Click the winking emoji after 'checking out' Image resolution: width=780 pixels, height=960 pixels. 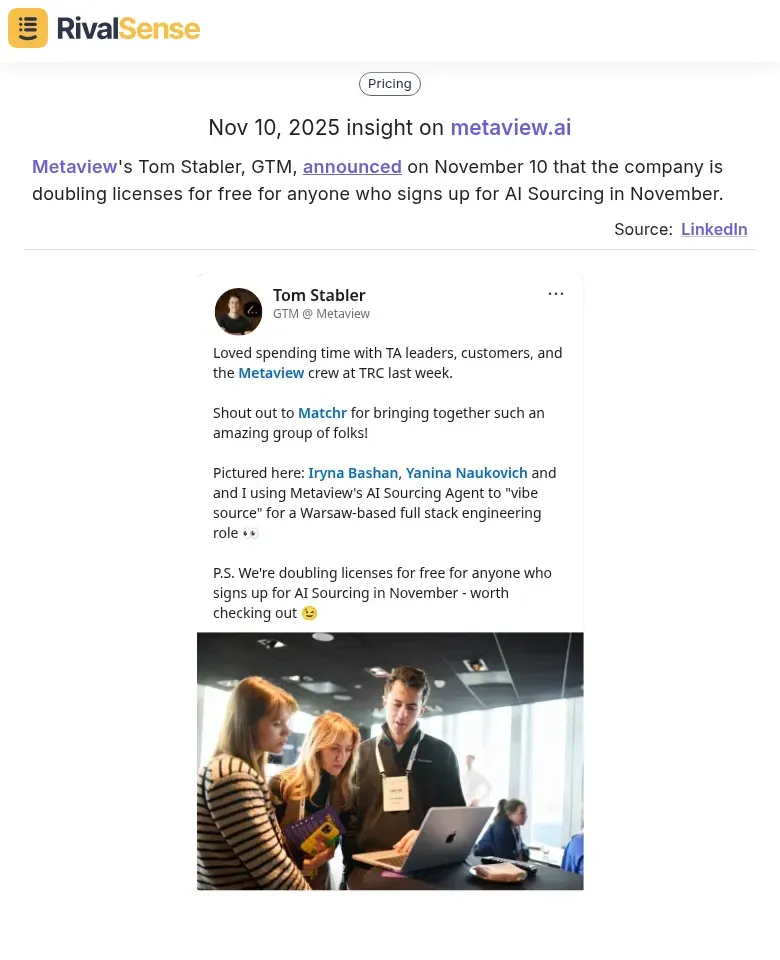click(x=309, y=613)
